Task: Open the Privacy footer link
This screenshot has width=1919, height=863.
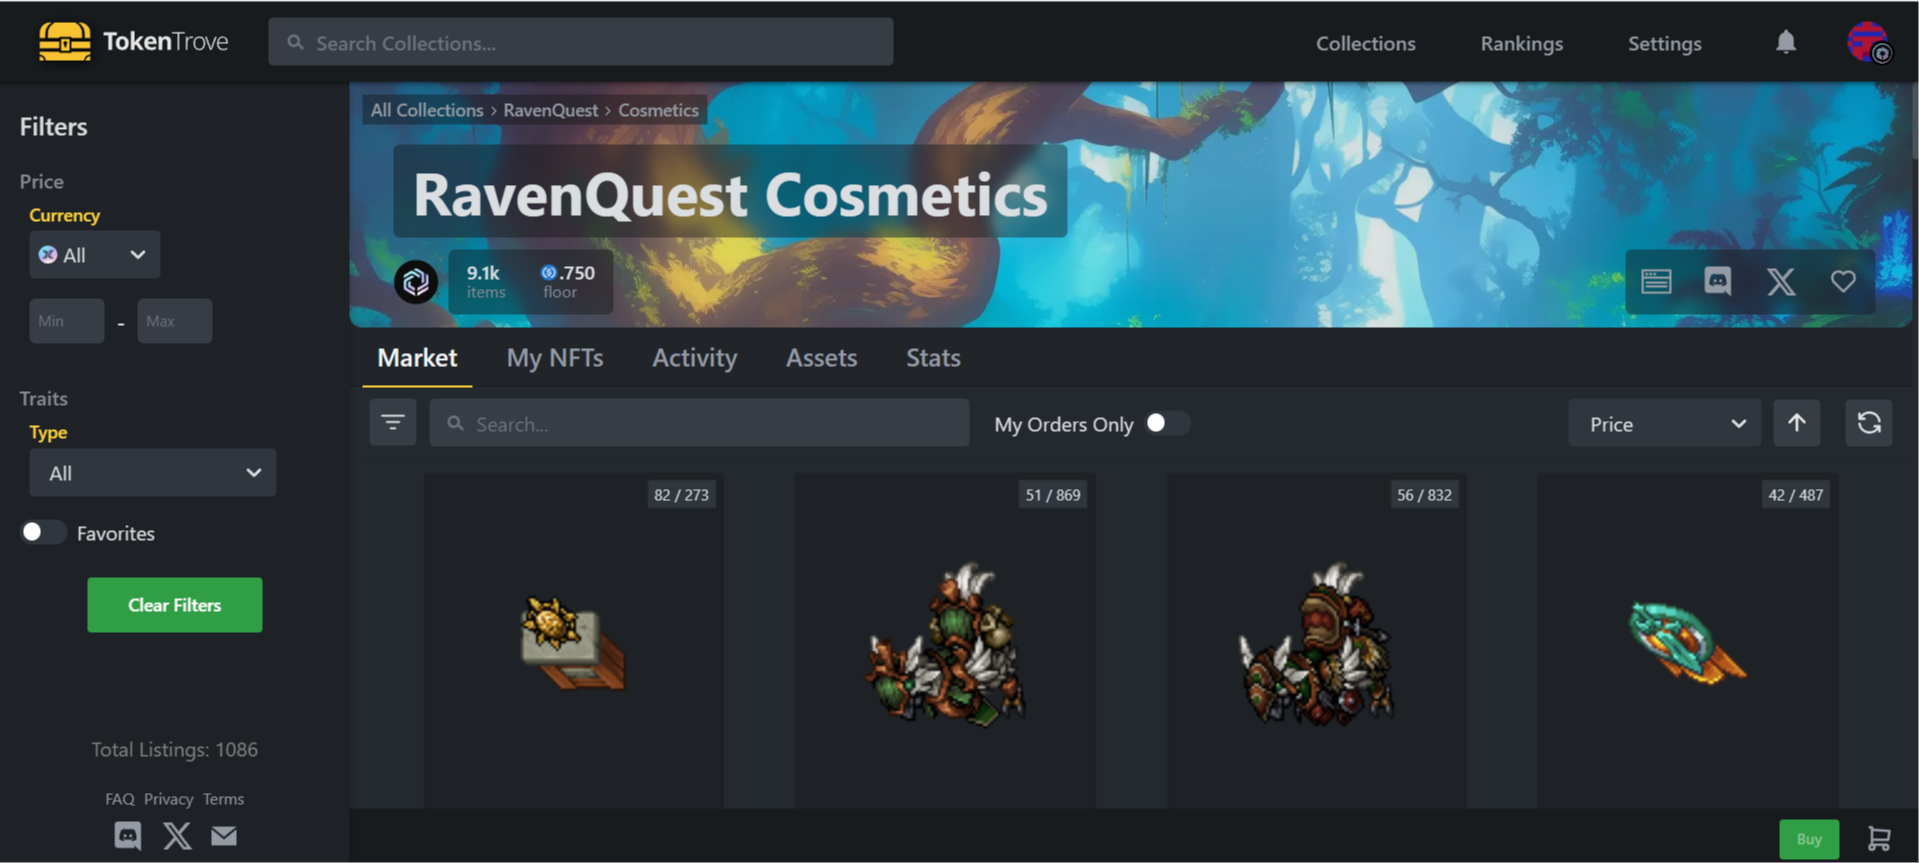Action: point(168,799)
